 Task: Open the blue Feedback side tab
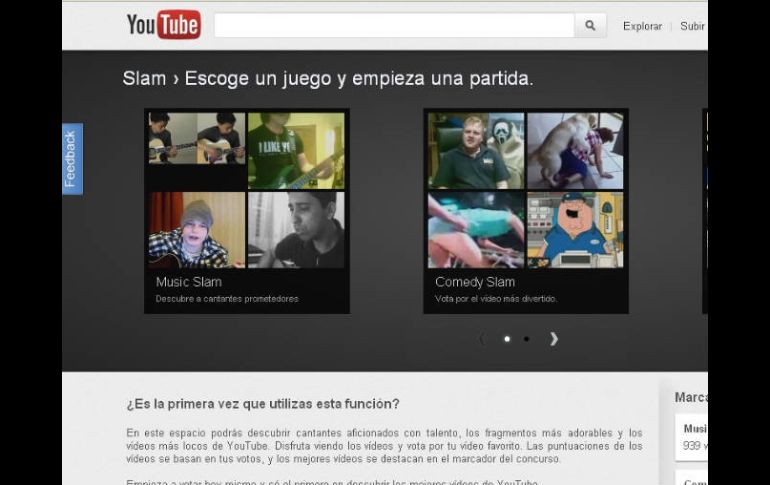click(x=72, y=158)
